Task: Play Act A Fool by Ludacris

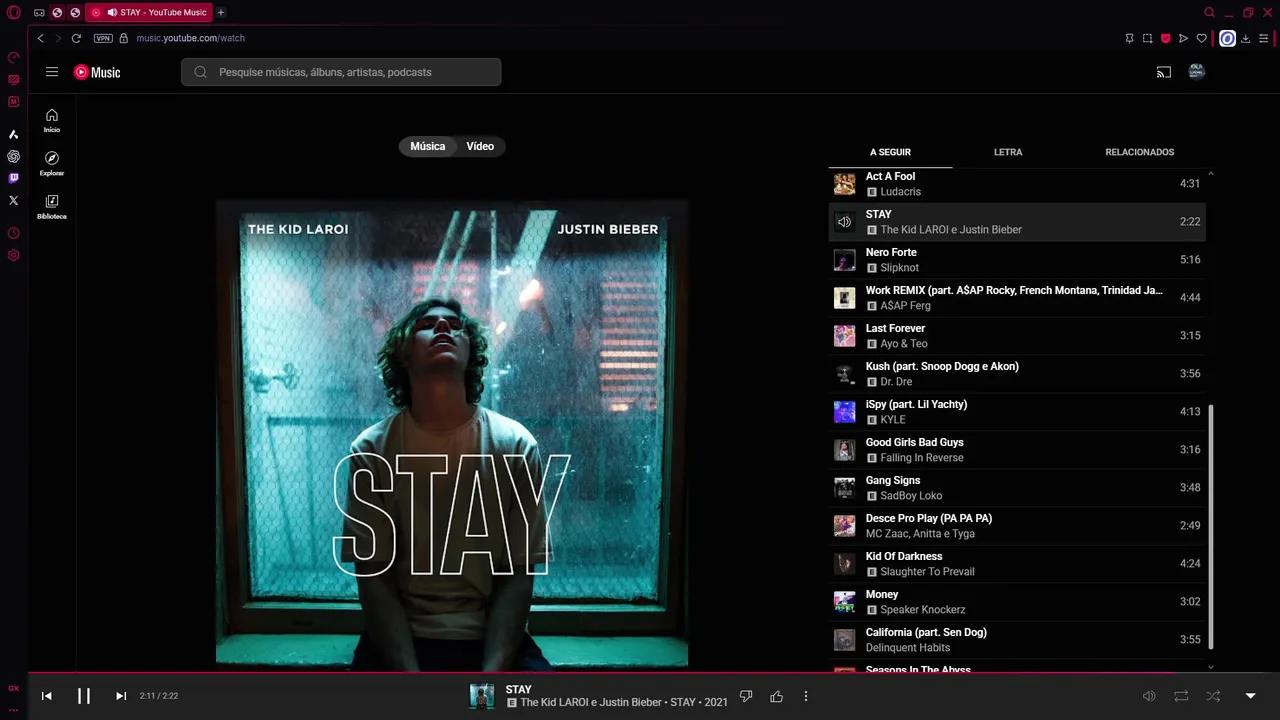Action: 1017,184
